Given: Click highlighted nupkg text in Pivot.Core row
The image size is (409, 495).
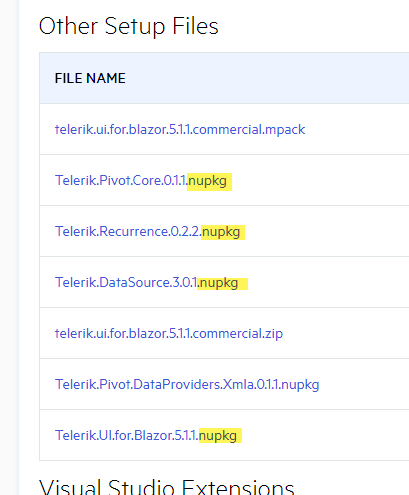Looking at the screenshot, I should pos(209,182).
